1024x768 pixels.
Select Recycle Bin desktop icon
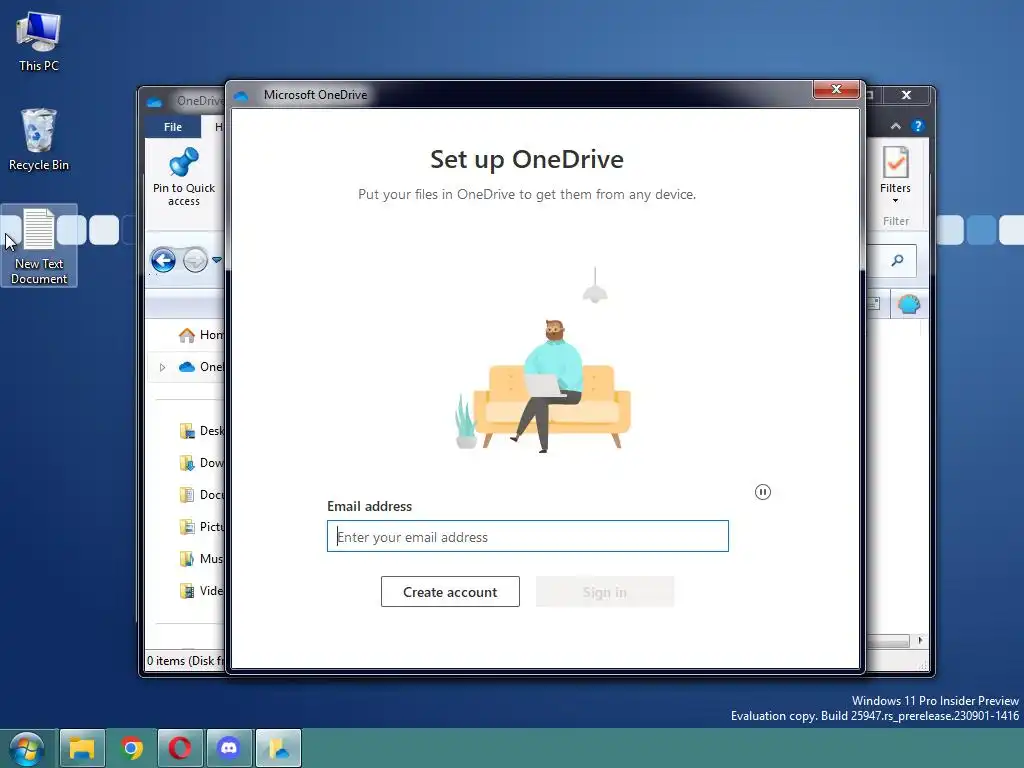39,140
